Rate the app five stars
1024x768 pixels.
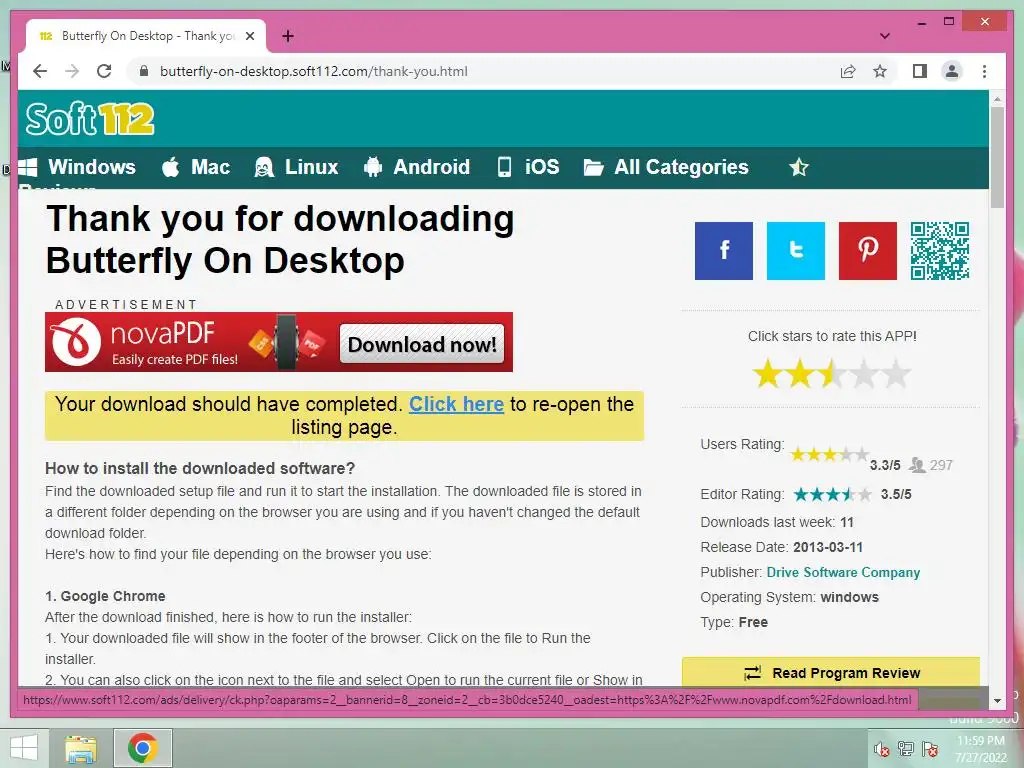896,374
